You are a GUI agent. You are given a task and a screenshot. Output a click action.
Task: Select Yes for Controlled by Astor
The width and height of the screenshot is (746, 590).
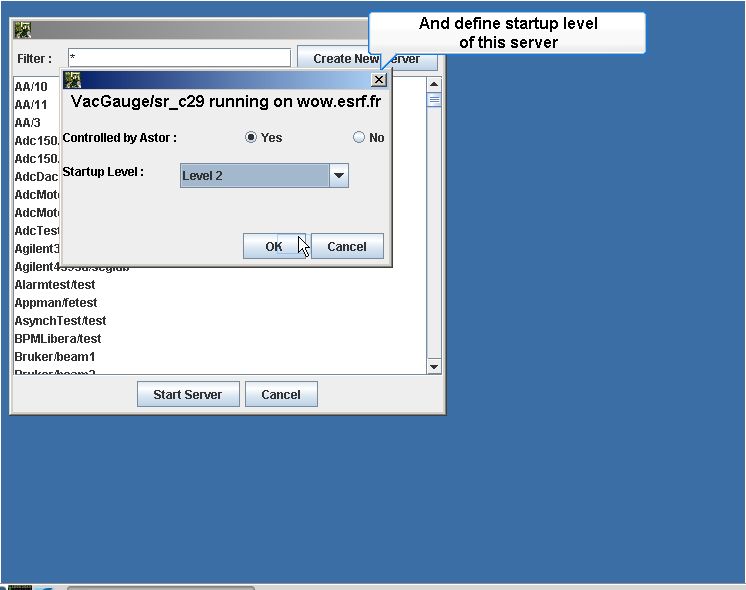tap(251, 138)
